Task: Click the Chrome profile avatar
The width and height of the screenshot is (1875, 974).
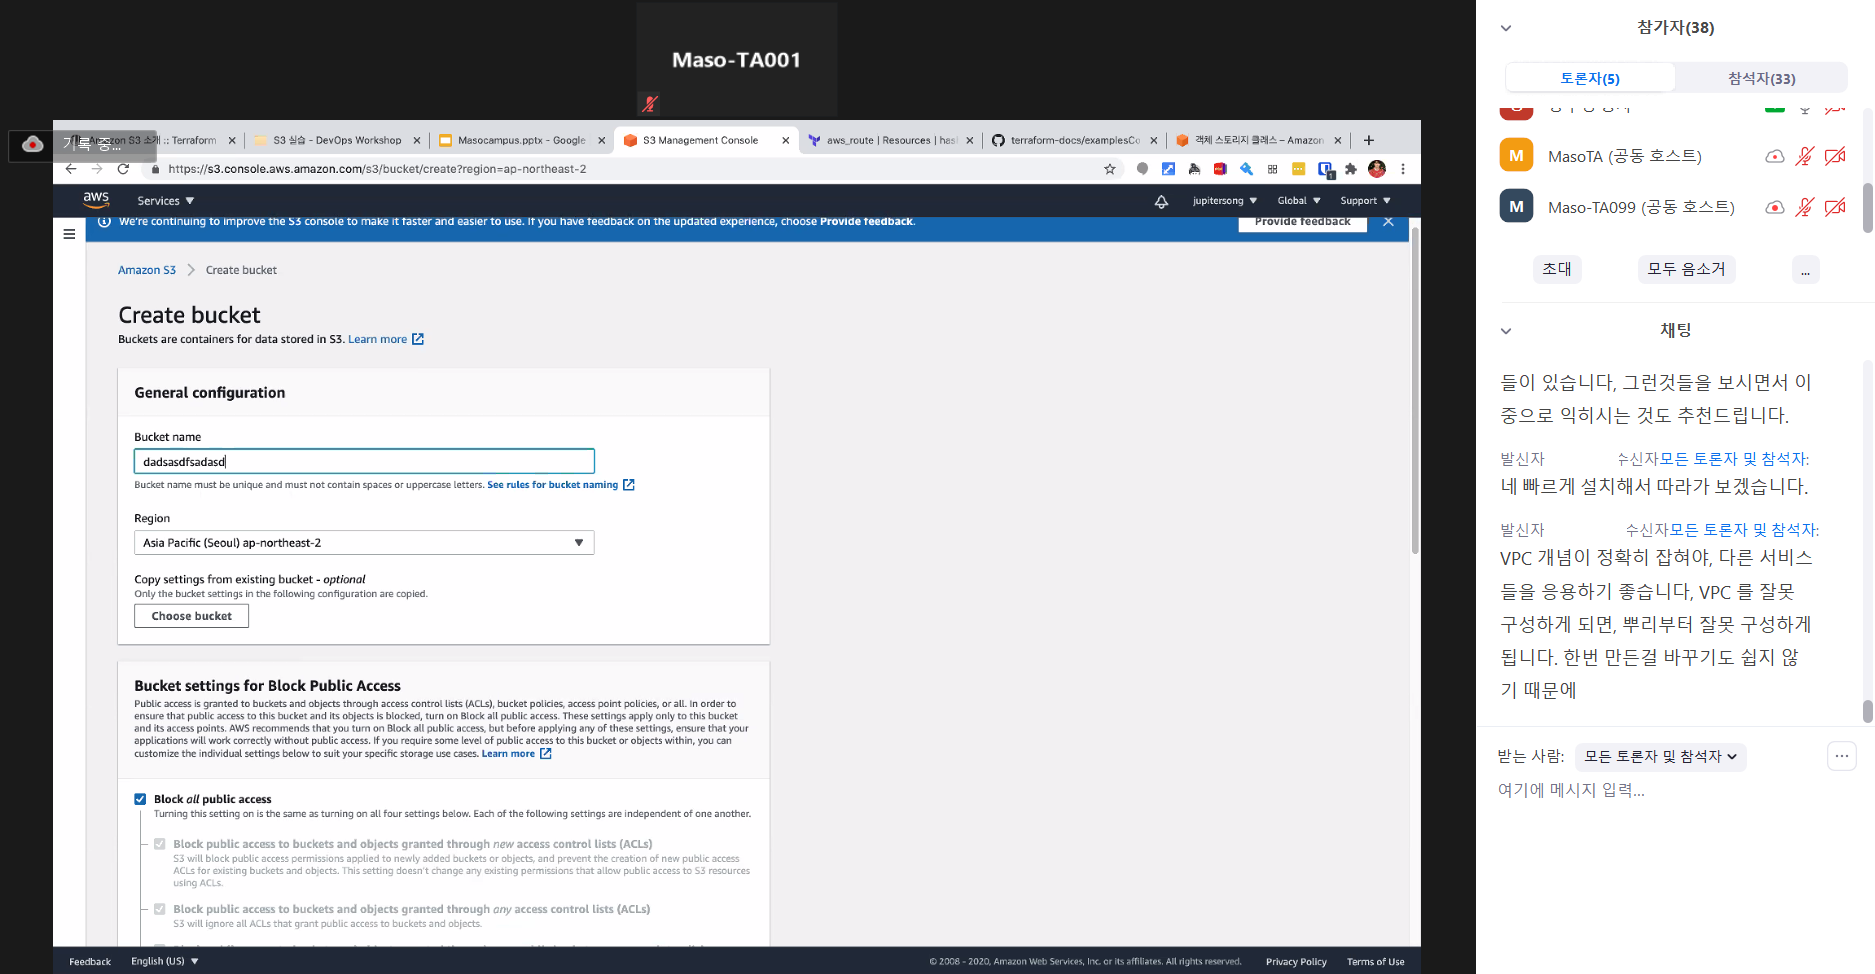Action: [1377, 169]
